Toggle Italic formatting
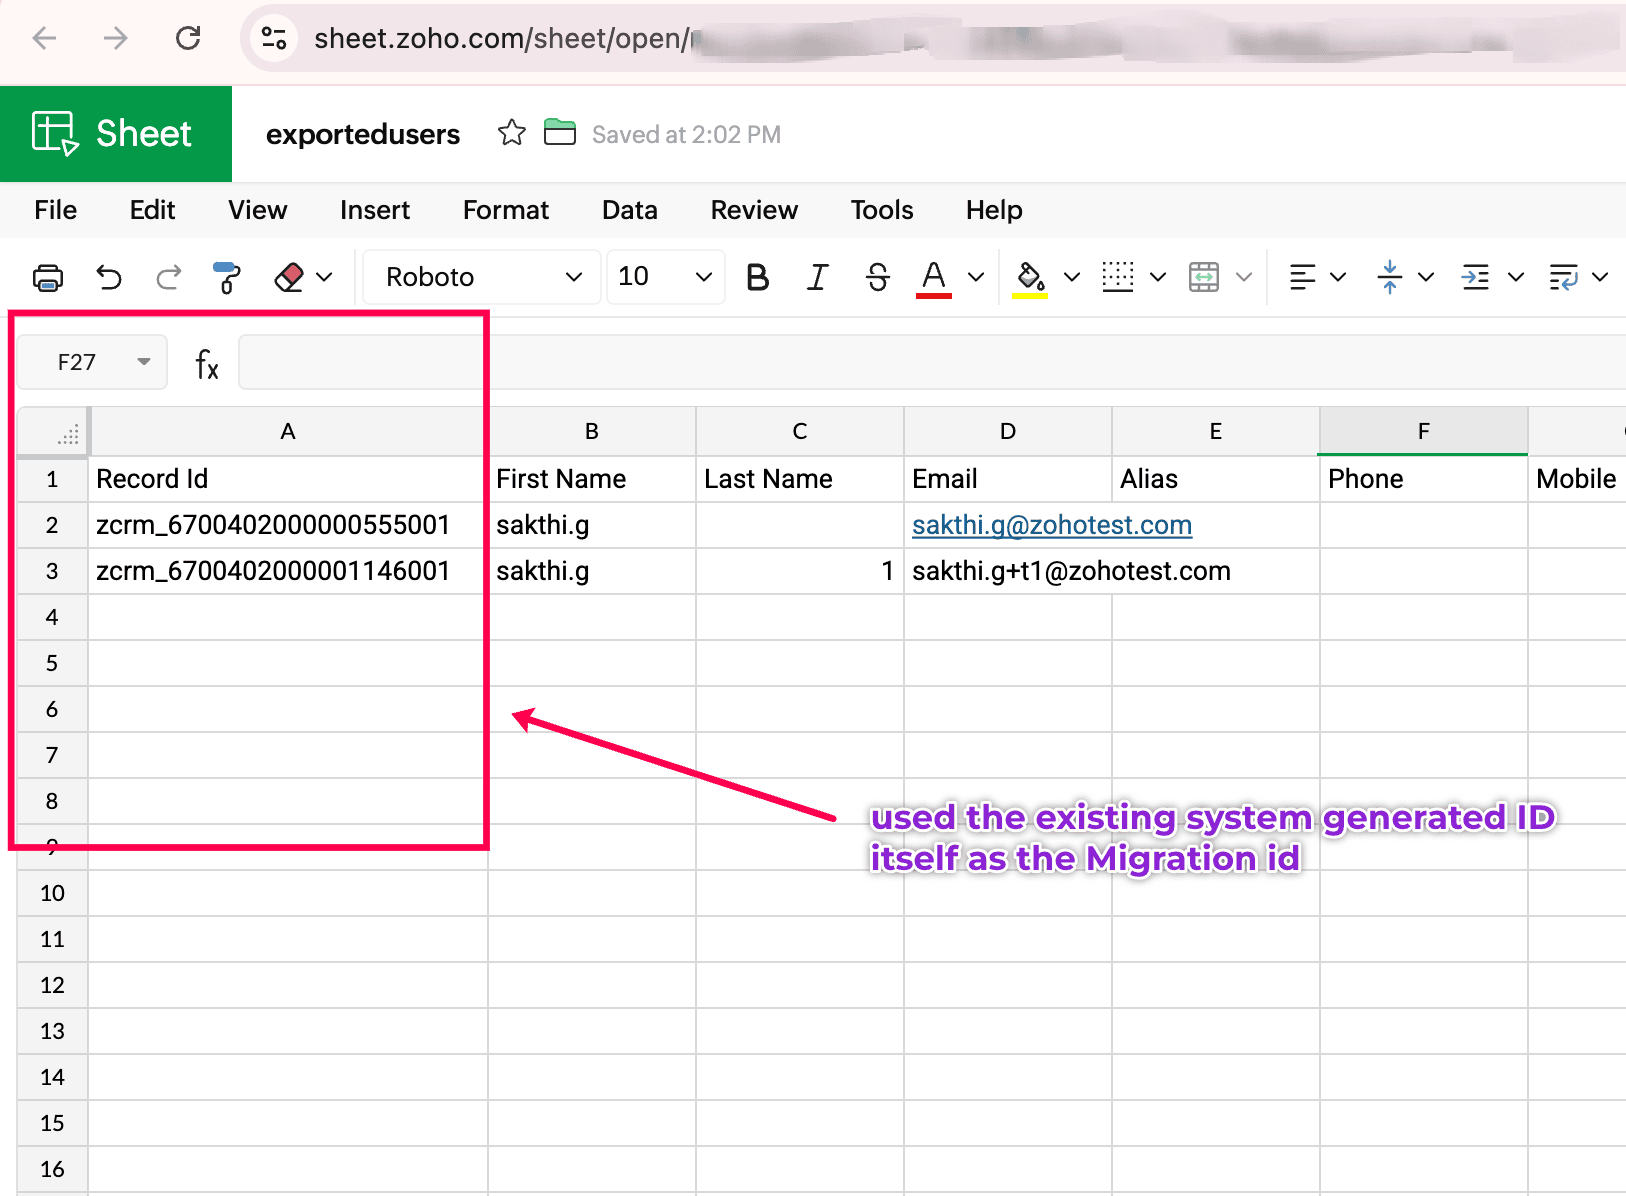Image resolution: width=1626 pixels, height=1196 pixels. [x=818, y=277]
